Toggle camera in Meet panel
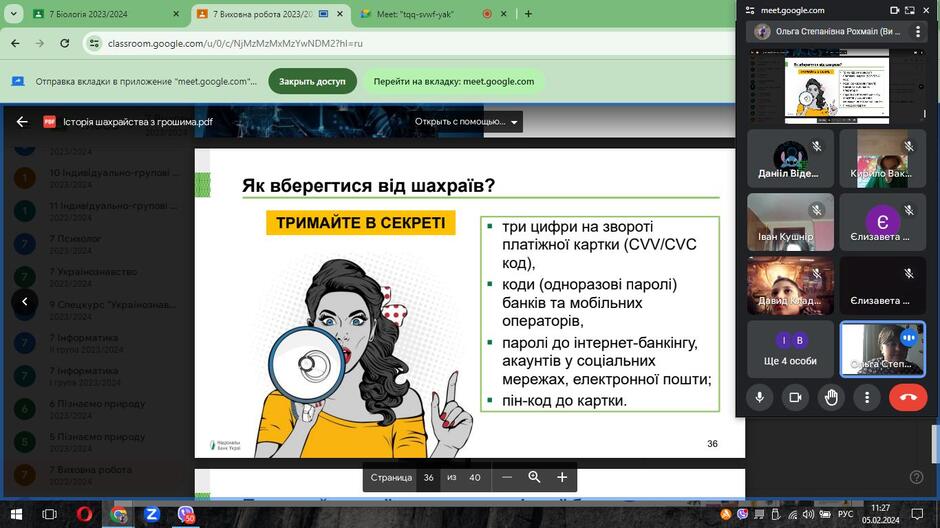Screen dimensions: 940x528 click(x=796, y=397)
